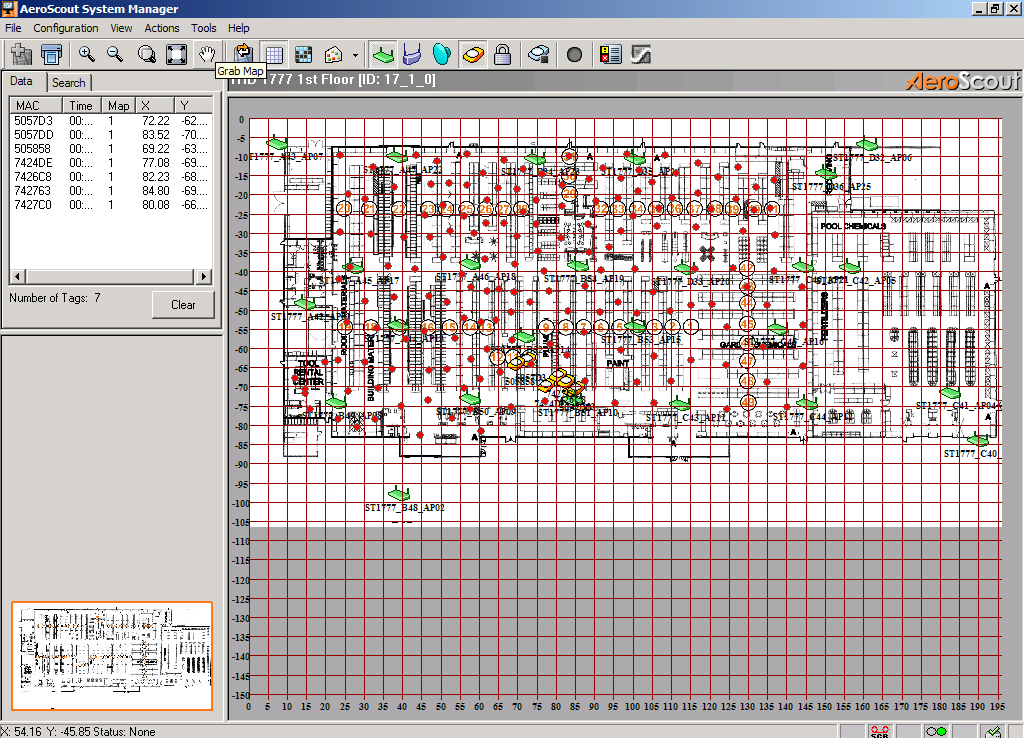Click the graph curve toolbar icon
1024x738 pixels.
641,54
